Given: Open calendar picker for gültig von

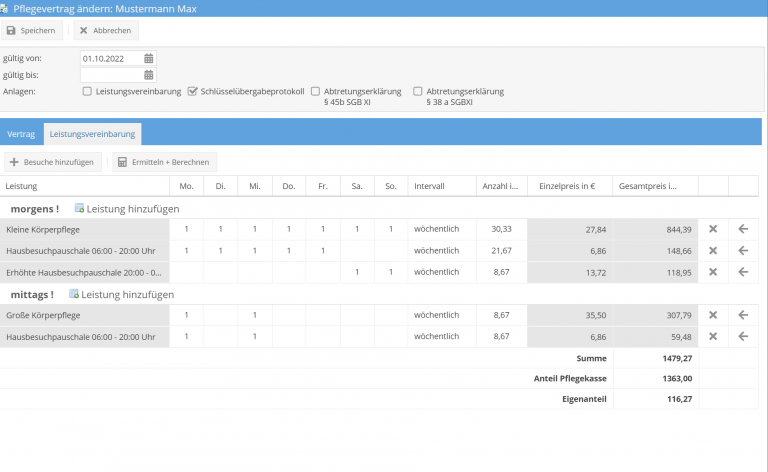Looking at the screenshot, I should click(x=149, y=58).
